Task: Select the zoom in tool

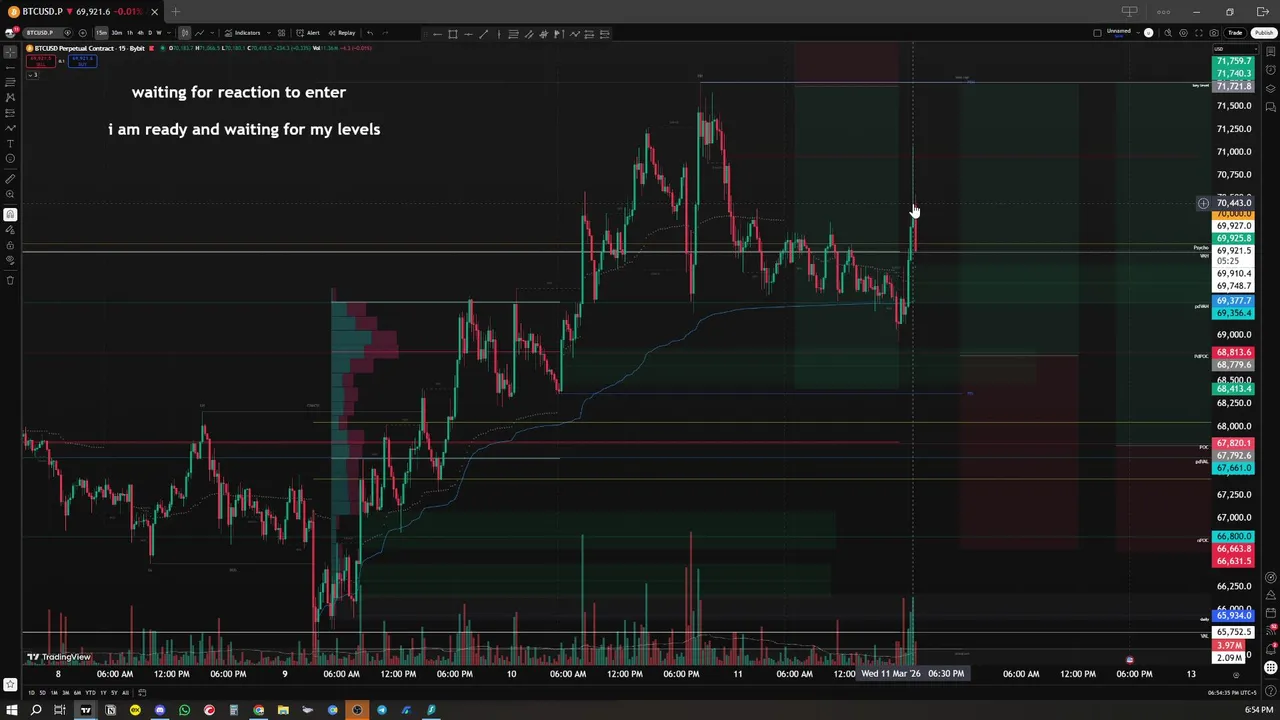Action: tap(10, 195)
